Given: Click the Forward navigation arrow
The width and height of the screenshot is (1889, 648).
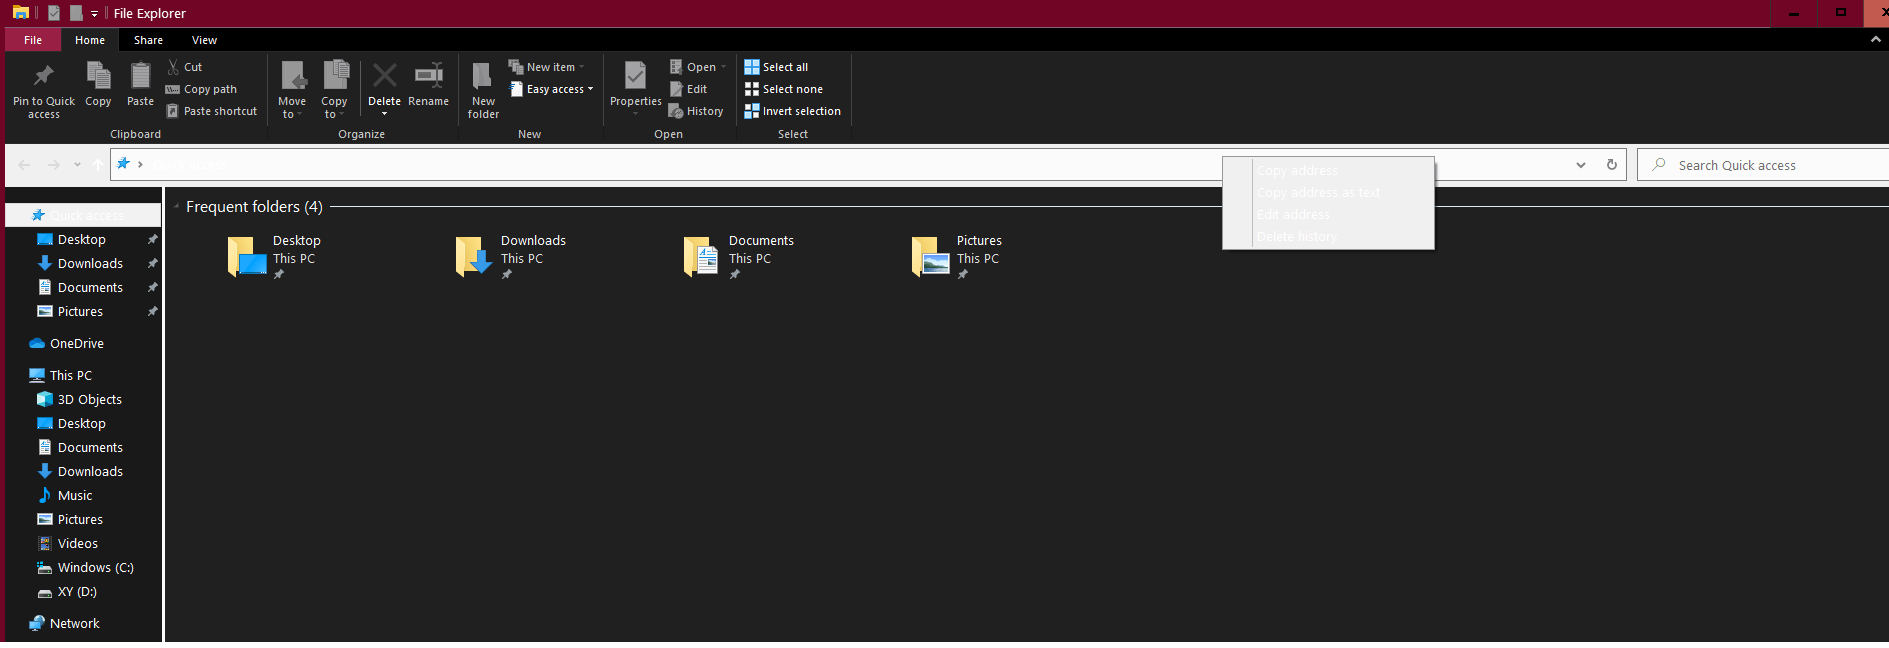Looking at the screenshot, I should (x=54, y=165).
